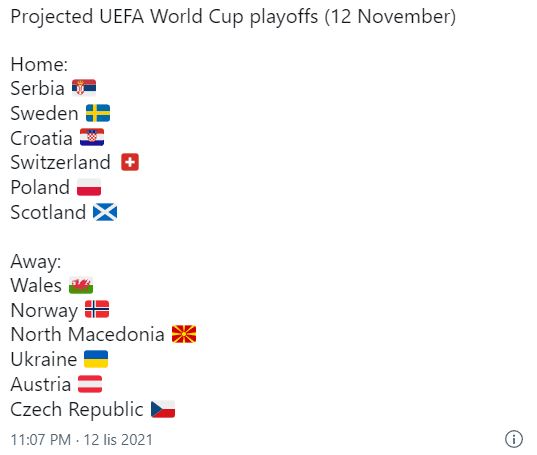Click the Switzerland team name
This screenshot has height=455, width=537.
(x=61, y=162)
